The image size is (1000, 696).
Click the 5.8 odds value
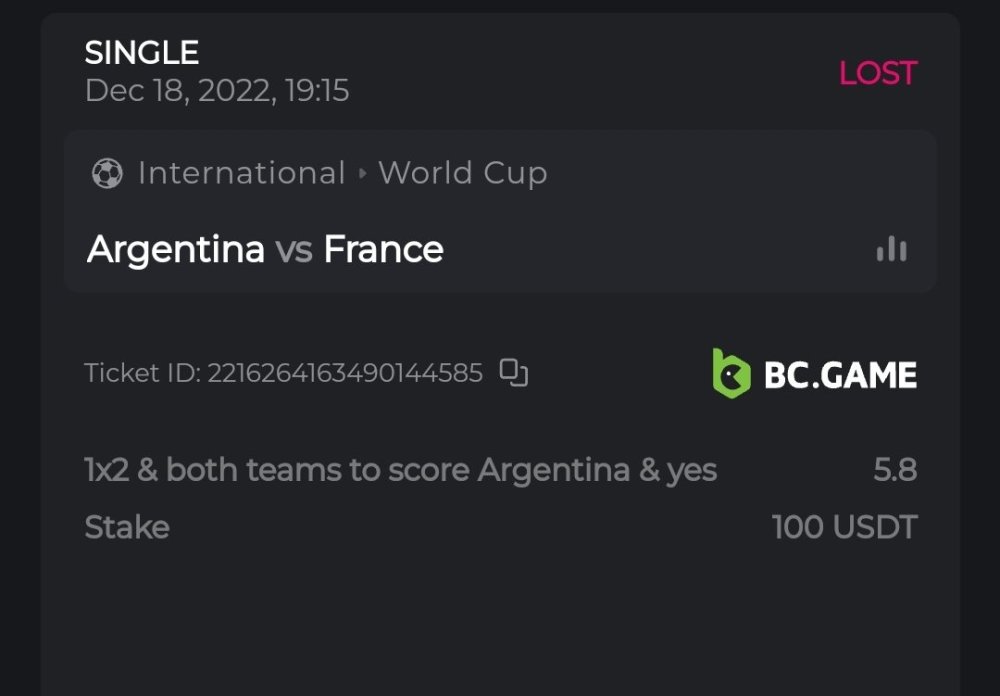pos(894,469)
